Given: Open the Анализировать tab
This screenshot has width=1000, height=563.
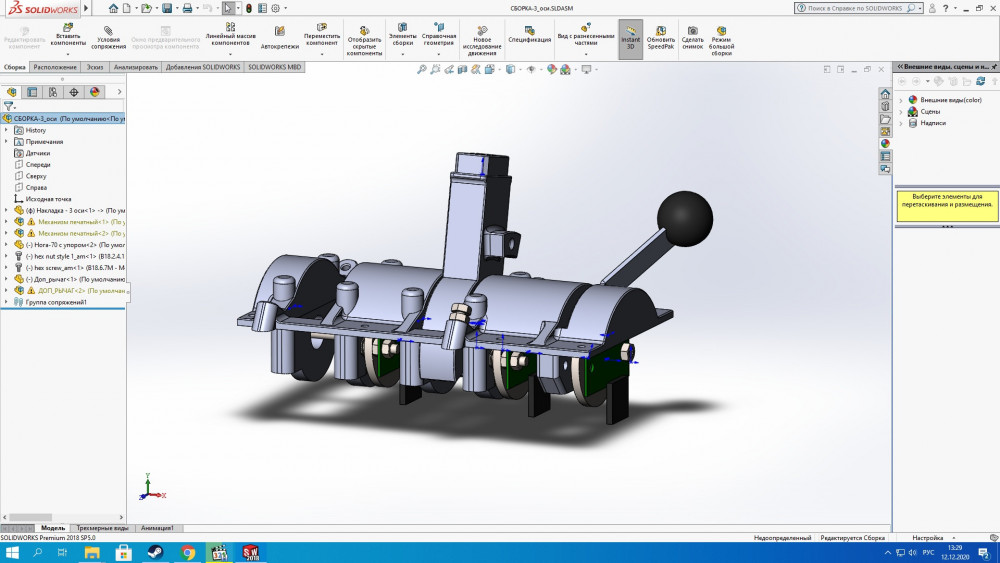Looking at the screenshot, I should click(136, 67).
